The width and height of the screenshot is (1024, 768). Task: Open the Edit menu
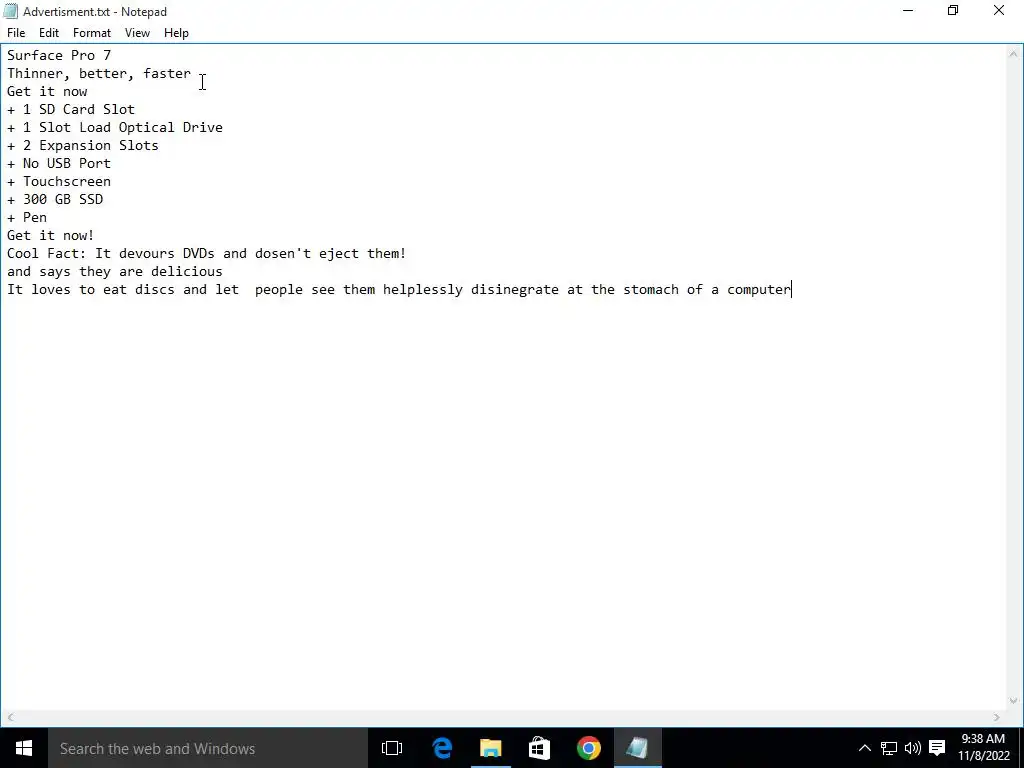[x=49, y=33]
